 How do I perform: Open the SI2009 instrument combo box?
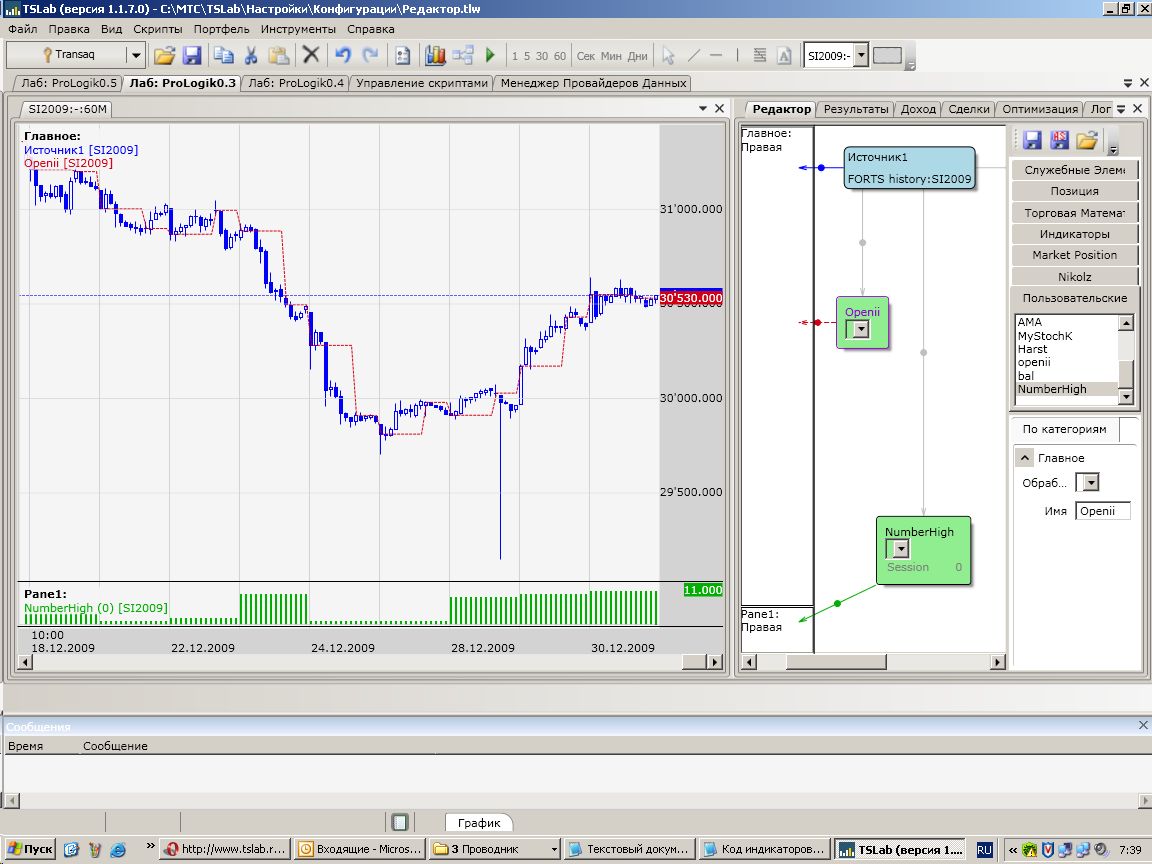click(x=861, y=55)
